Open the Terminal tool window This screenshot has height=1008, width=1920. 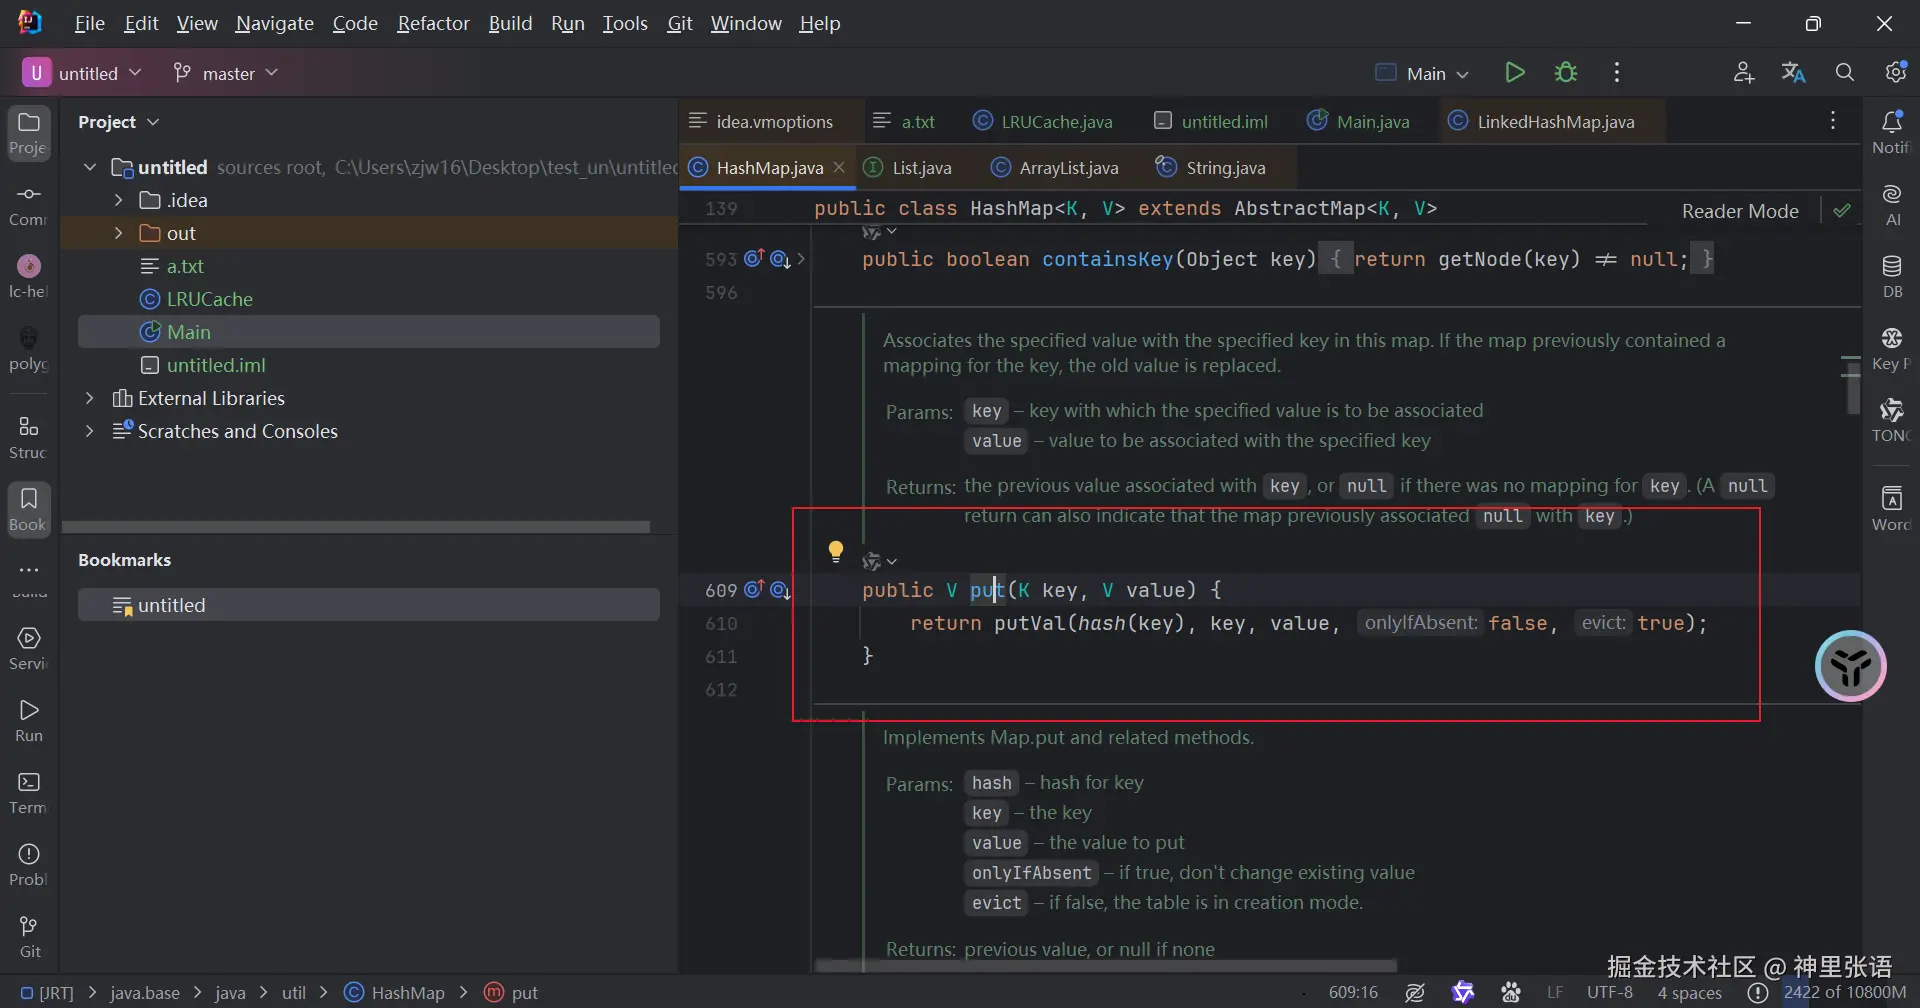tap(29, 792)
